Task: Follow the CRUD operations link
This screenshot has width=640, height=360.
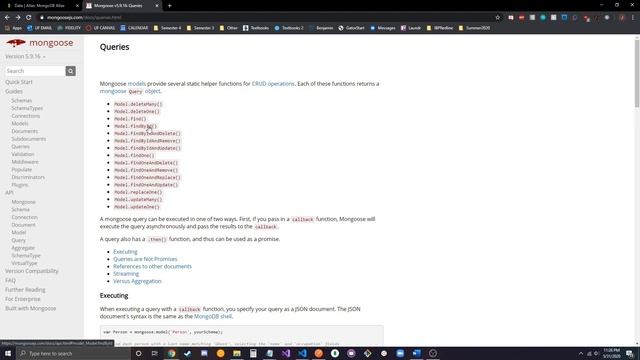Action: [x=273, y=84]
